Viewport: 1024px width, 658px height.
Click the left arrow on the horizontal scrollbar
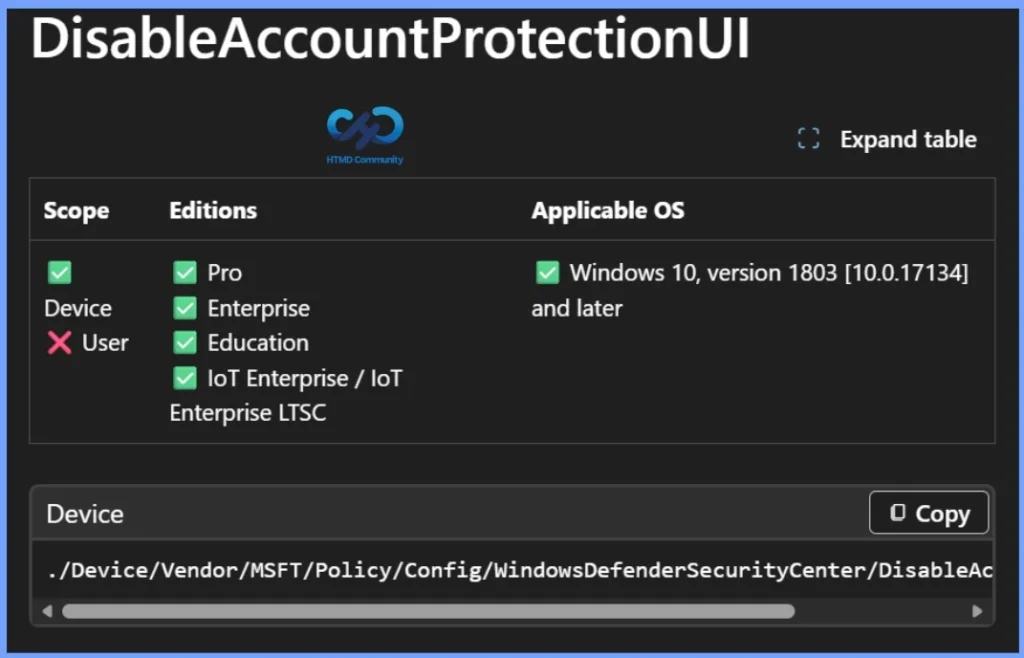45,610
